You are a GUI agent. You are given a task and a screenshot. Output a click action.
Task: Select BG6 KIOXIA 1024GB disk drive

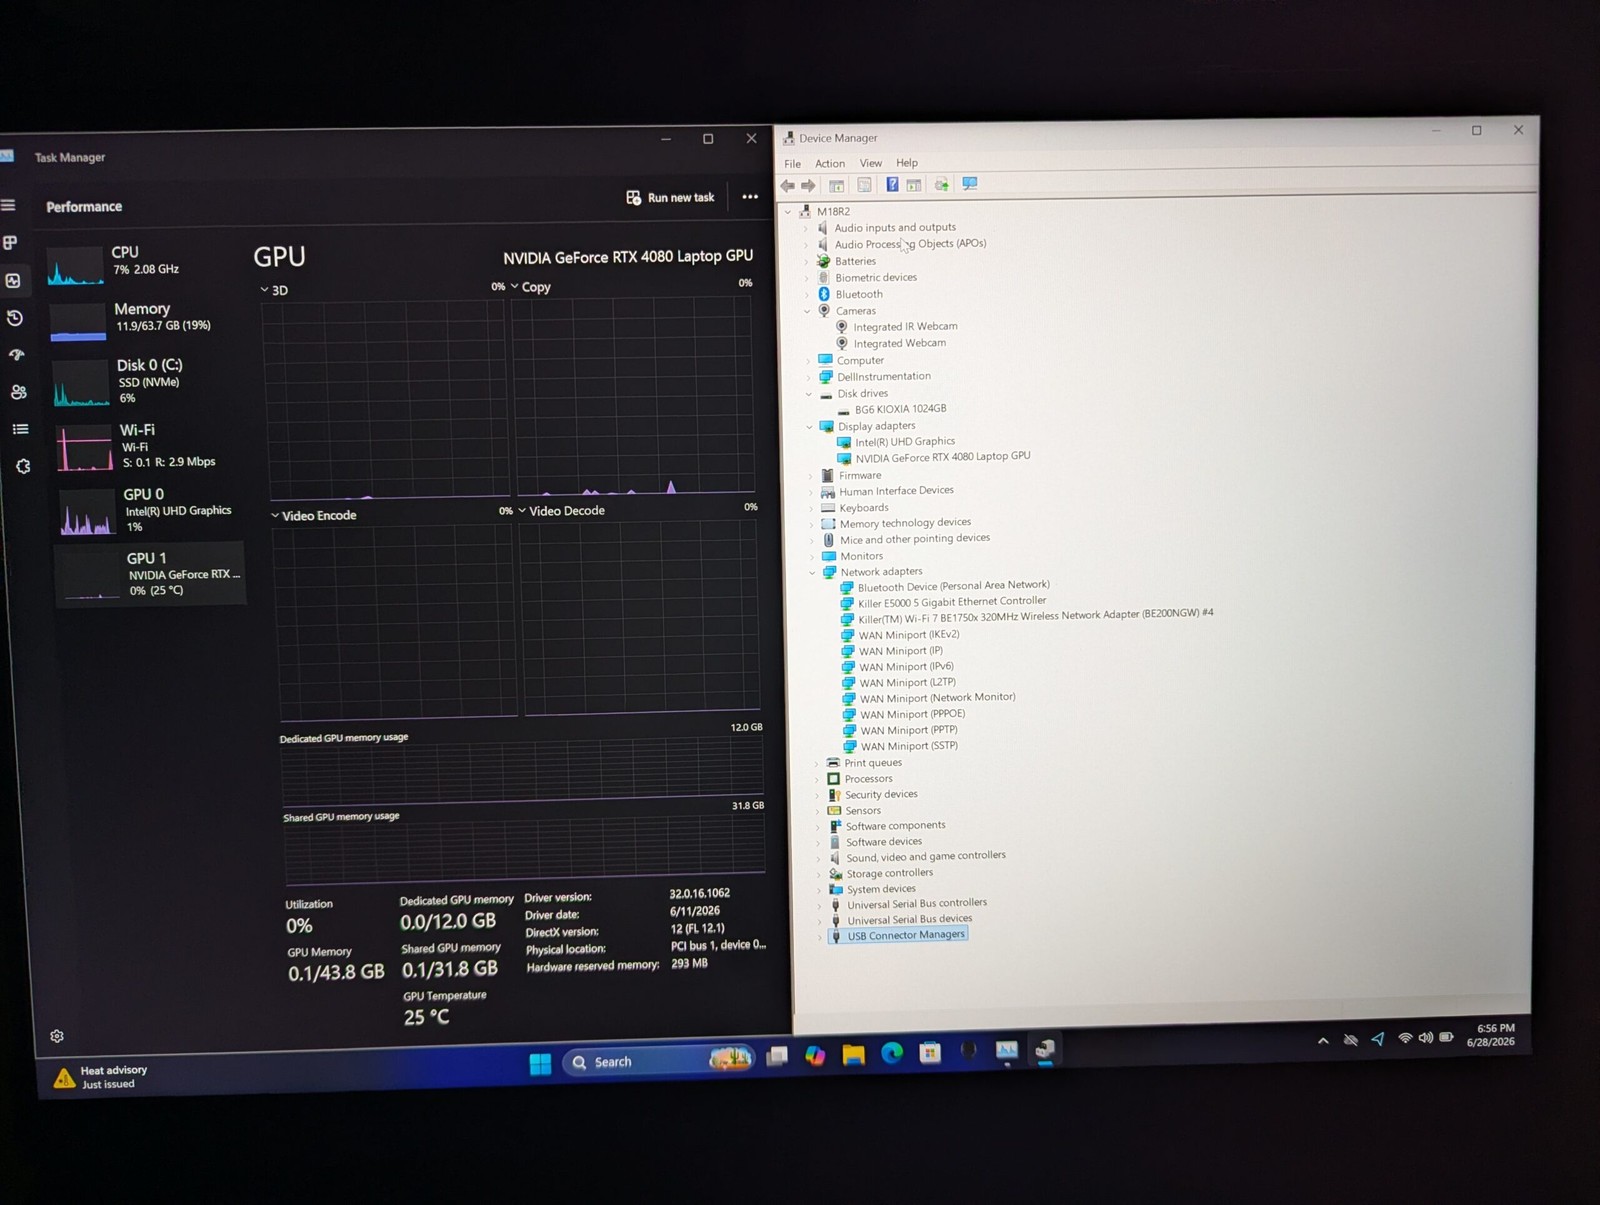[x=892, y=409]
